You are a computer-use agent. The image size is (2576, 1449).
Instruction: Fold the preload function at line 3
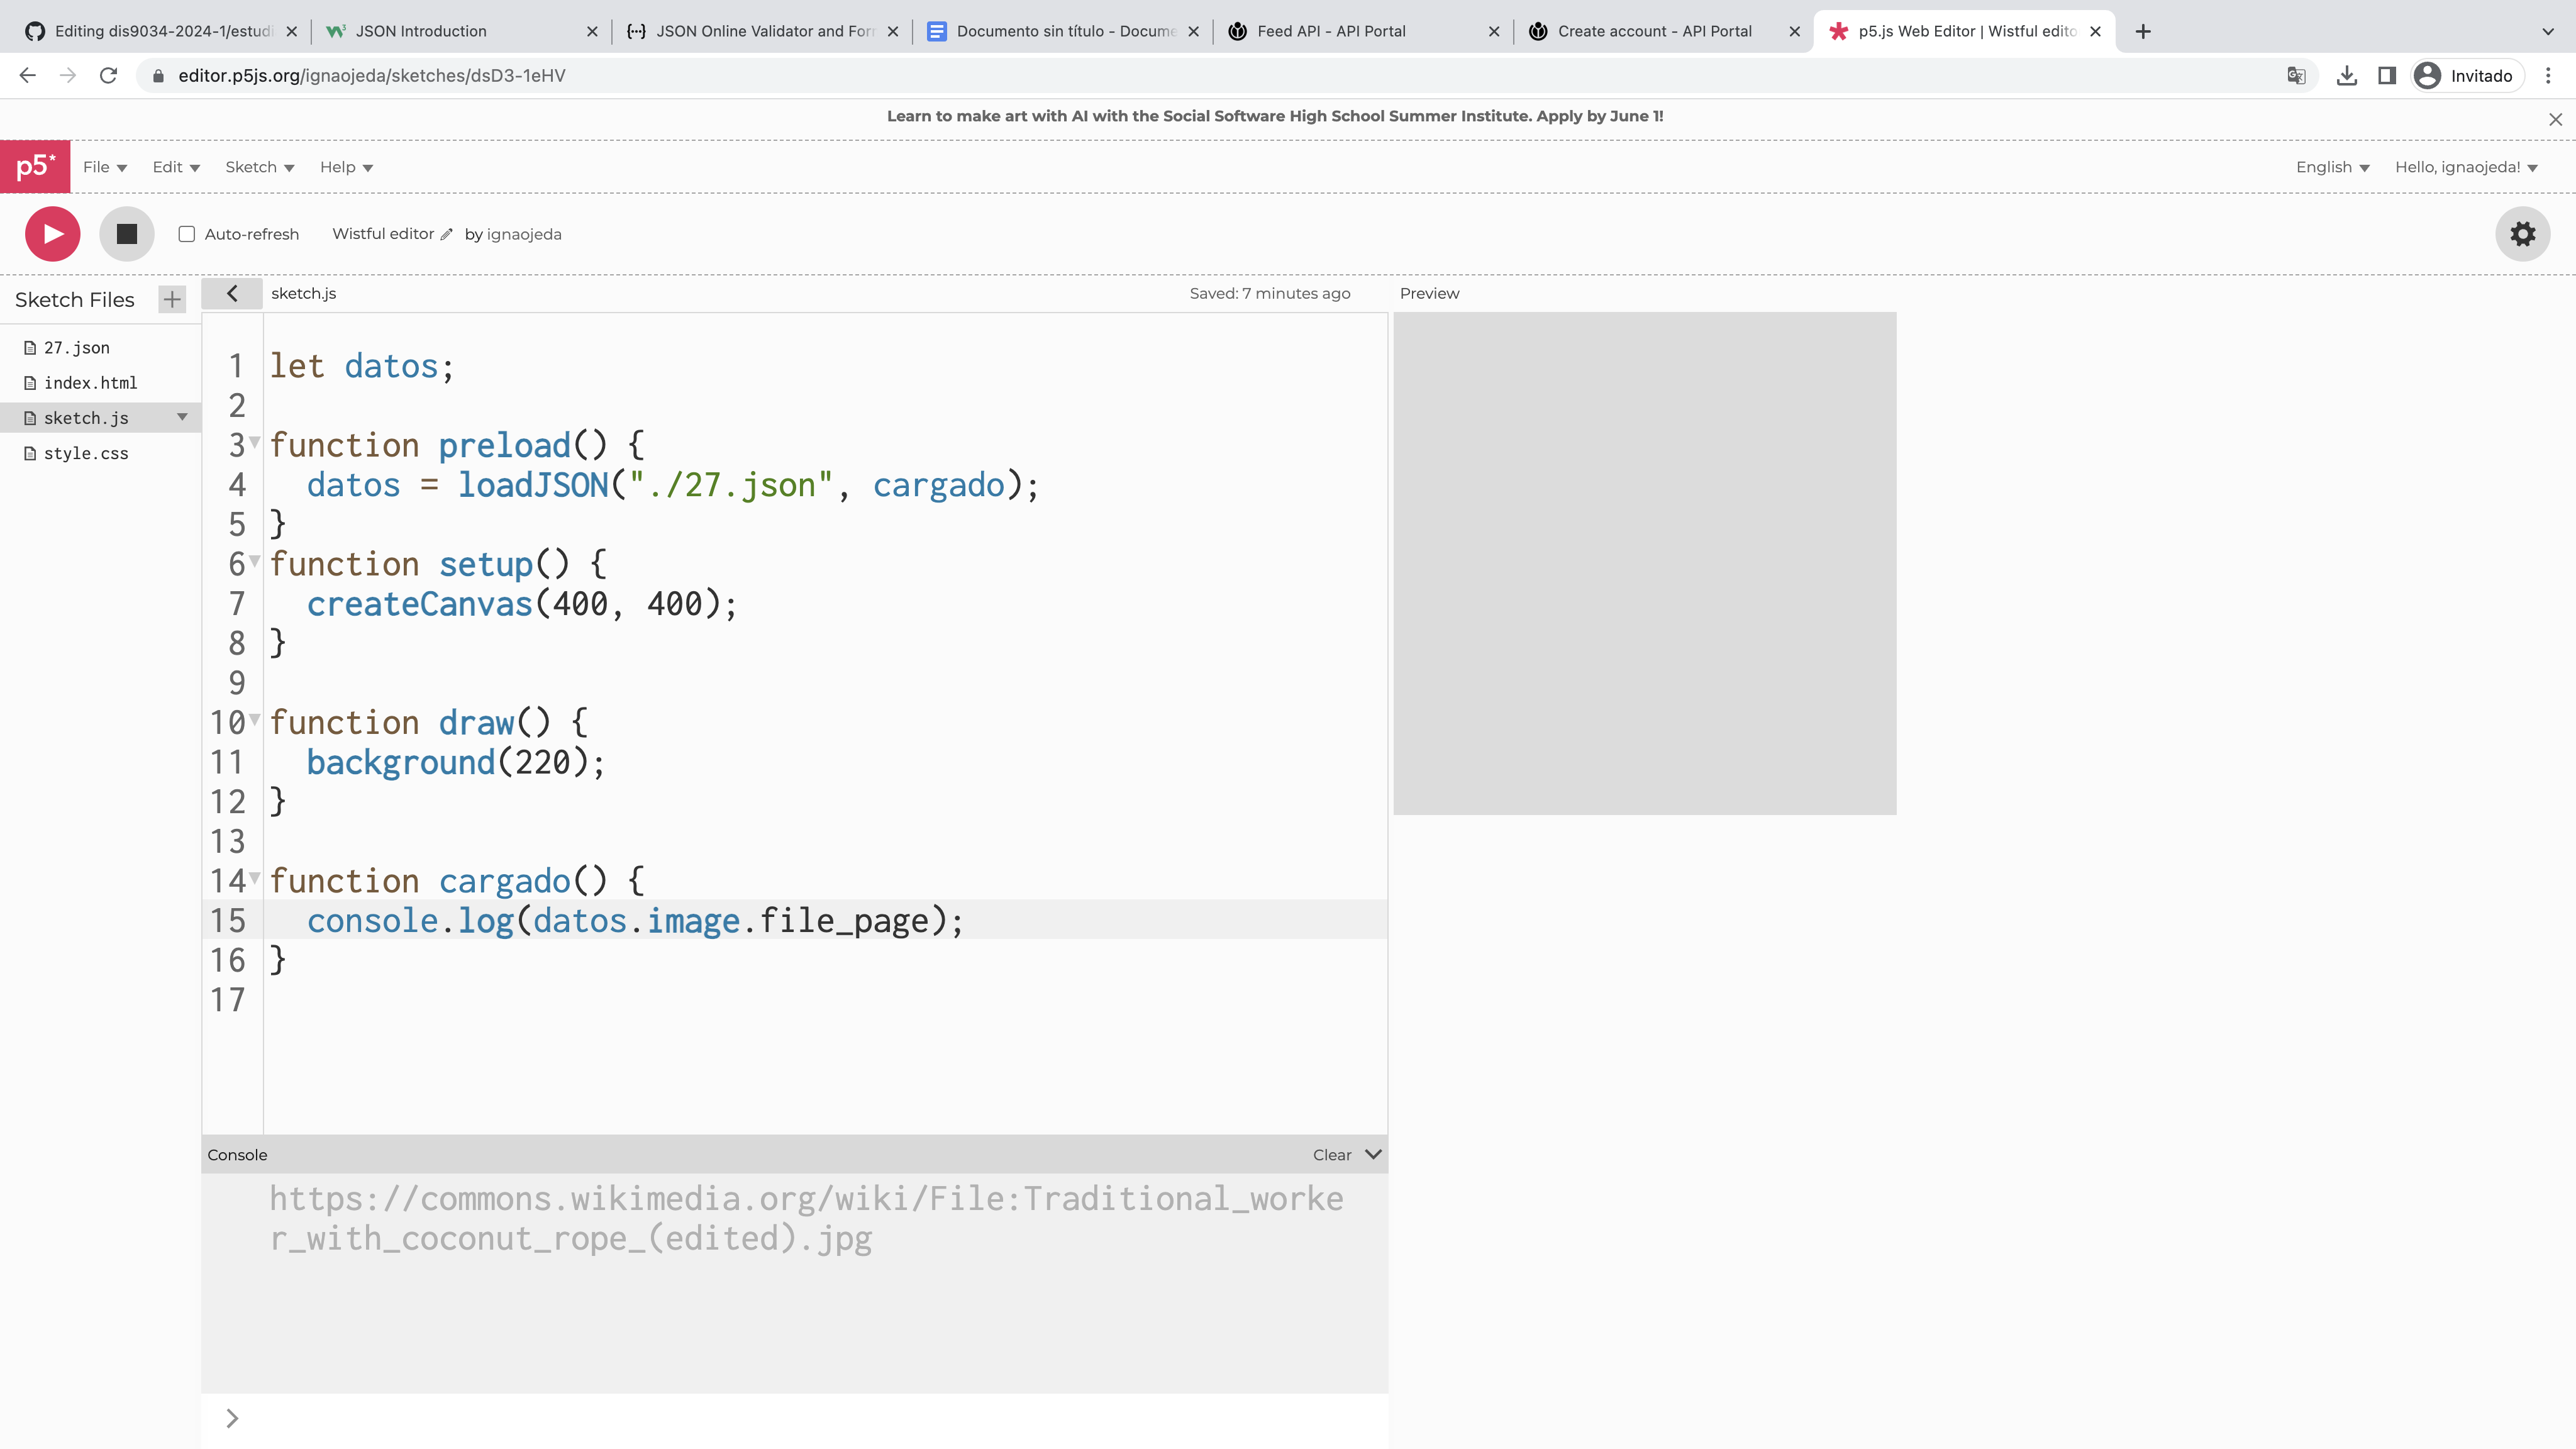click(x=255, y=441)
